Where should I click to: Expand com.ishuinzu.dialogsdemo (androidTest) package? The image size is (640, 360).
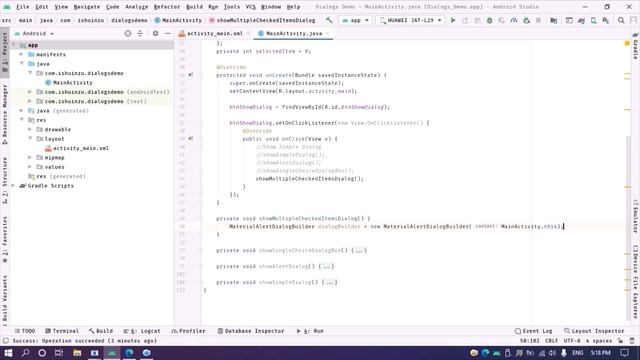coord(30,92)
